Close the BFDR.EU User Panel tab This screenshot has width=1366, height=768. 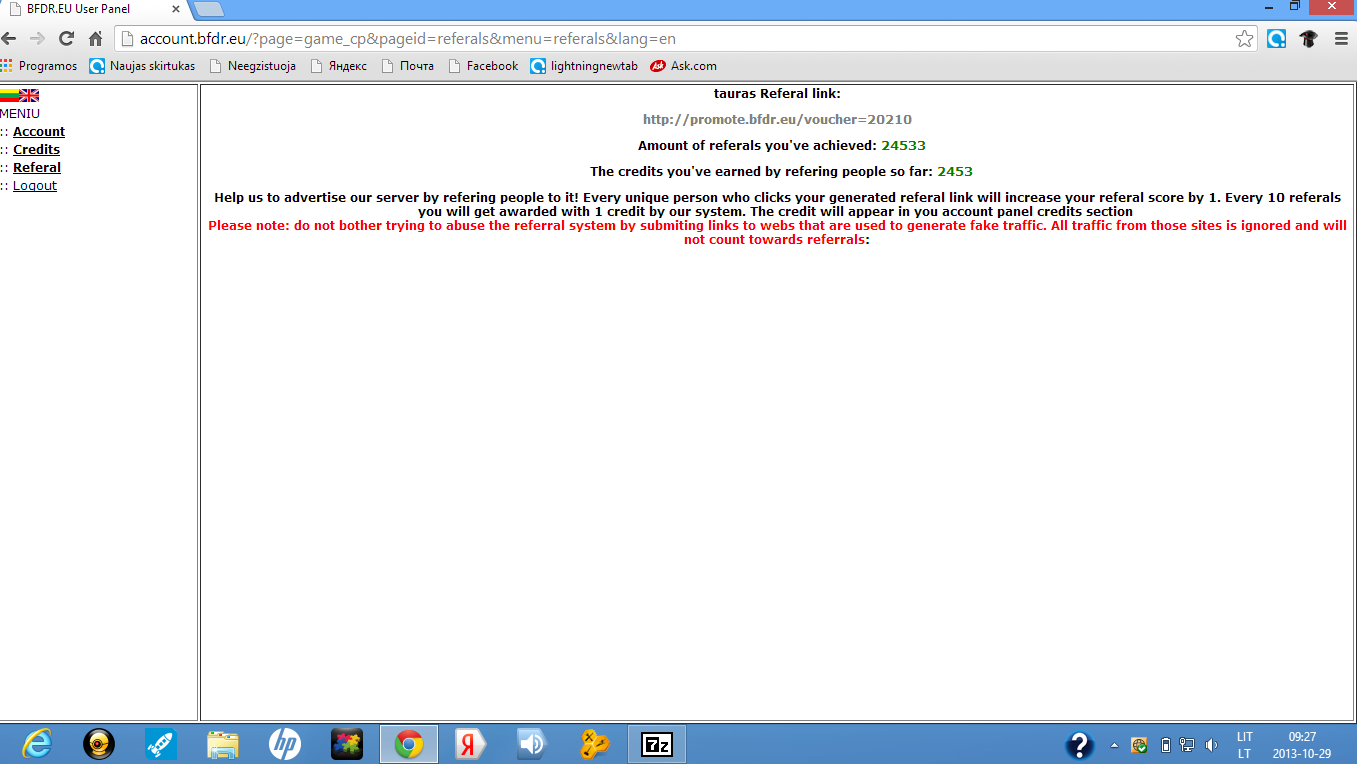[x=176, y=9]
